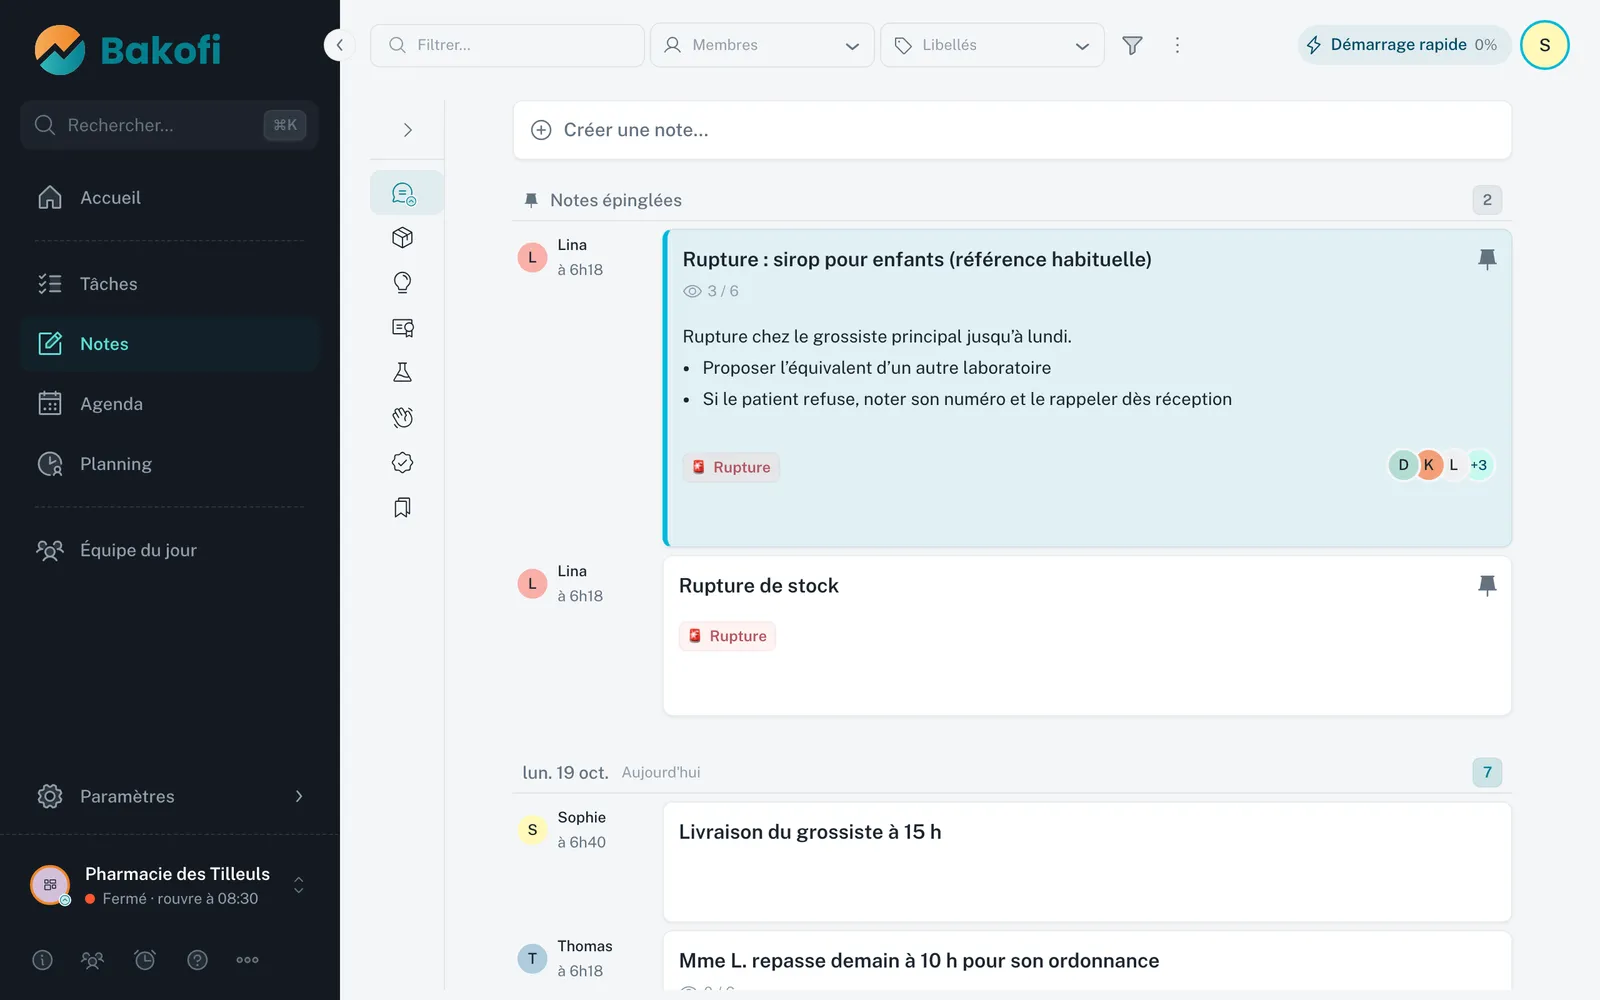Viewport: 1600px width, 1000px height.
Task: Click the 3 / 6 views counter
Action: point(711,291)
